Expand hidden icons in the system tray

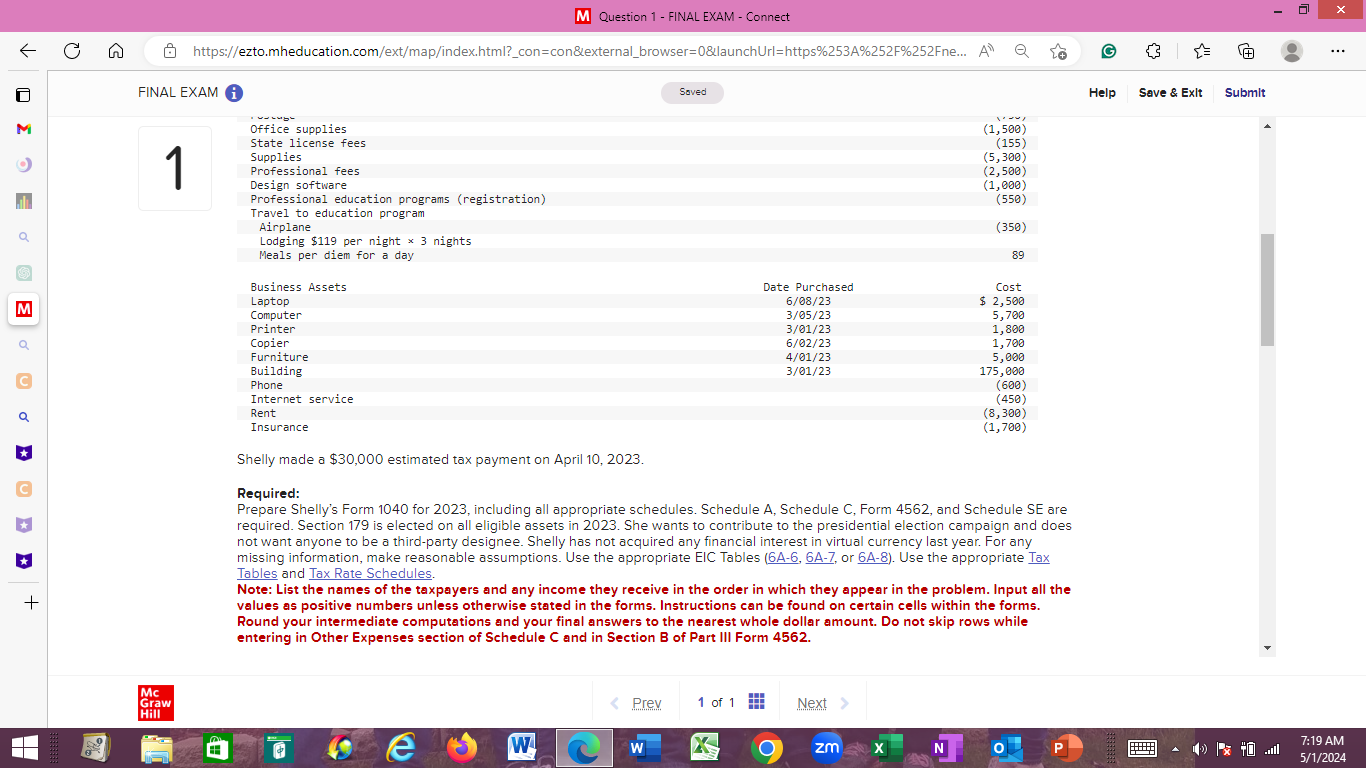[x=1173, y=748]
